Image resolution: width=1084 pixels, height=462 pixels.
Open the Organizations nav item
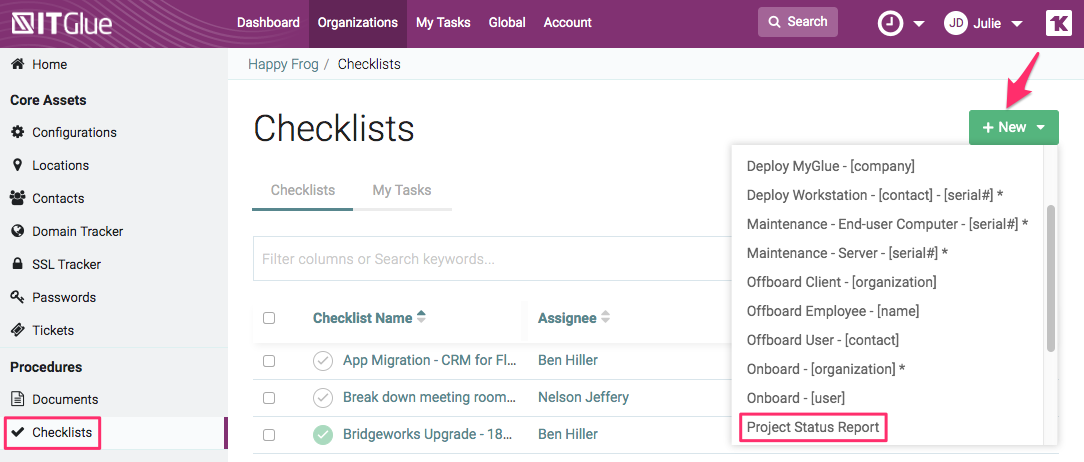[358, 23]
